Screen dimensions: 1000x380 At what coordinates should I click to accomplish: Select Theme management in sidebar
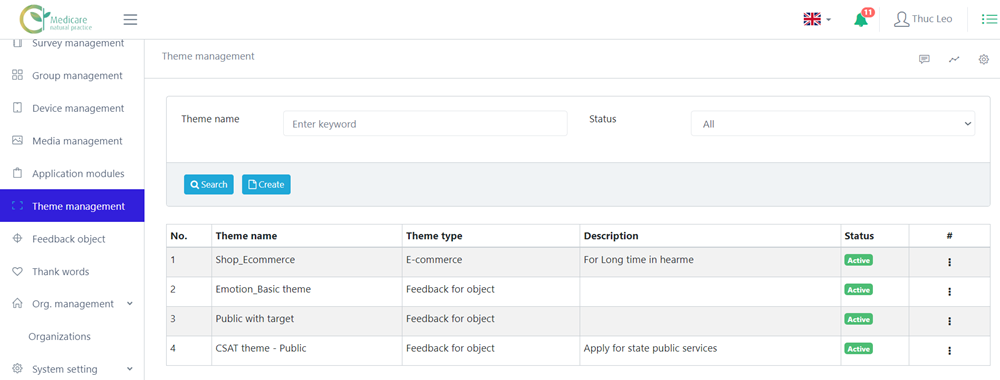click(72, 206)
